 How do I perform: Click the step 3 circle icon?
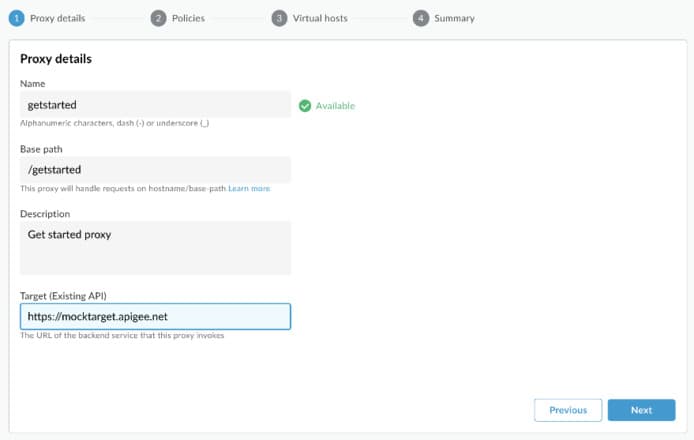[279, 18]
